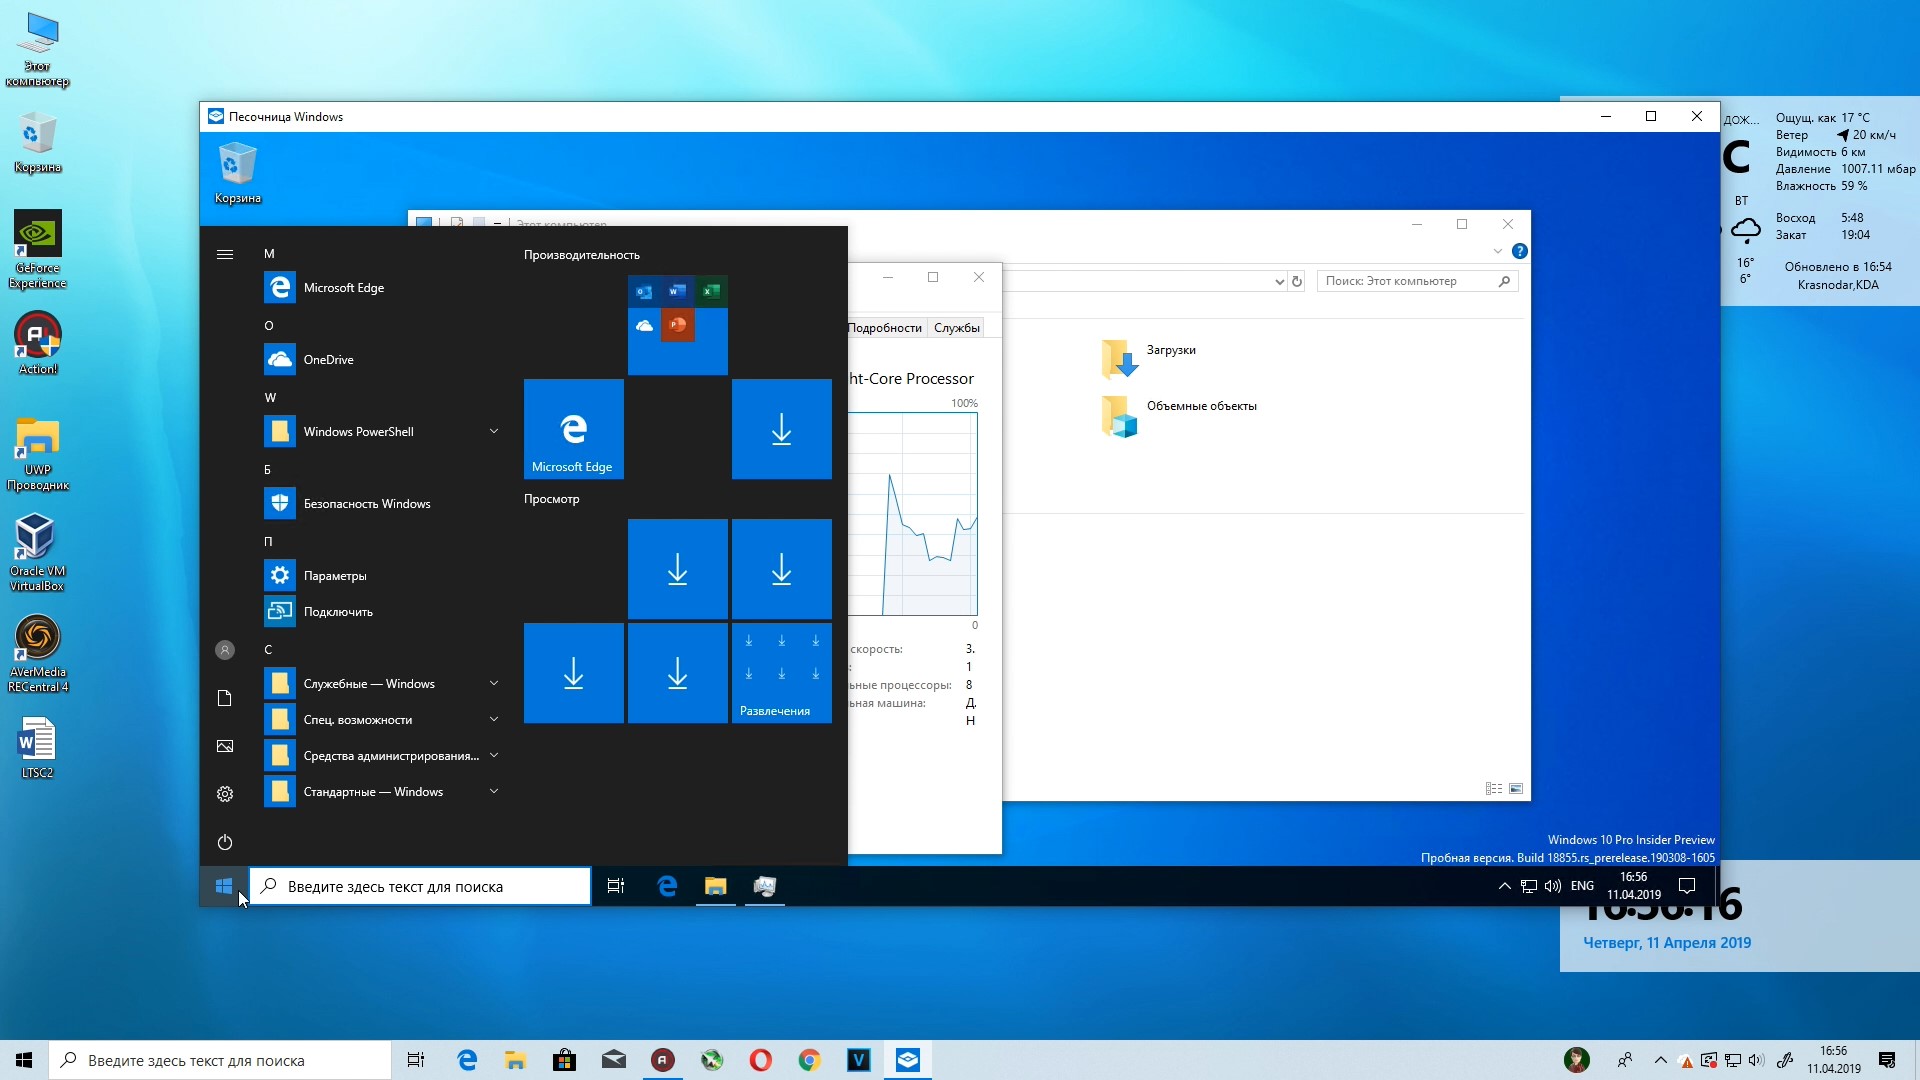Show hidden tray icons in sandbox taskbar
The image size is (1920, 1080).
point(1504,886)
